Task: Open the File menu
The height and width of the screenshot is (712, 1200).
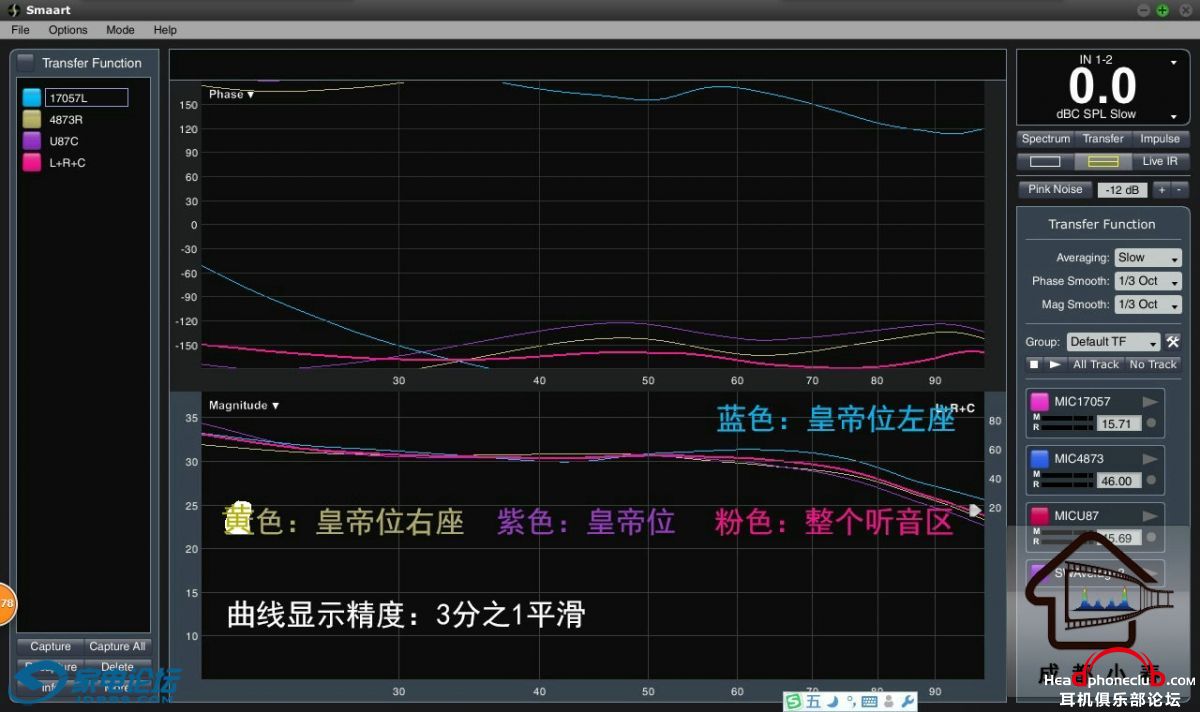Action: [20, 30]
